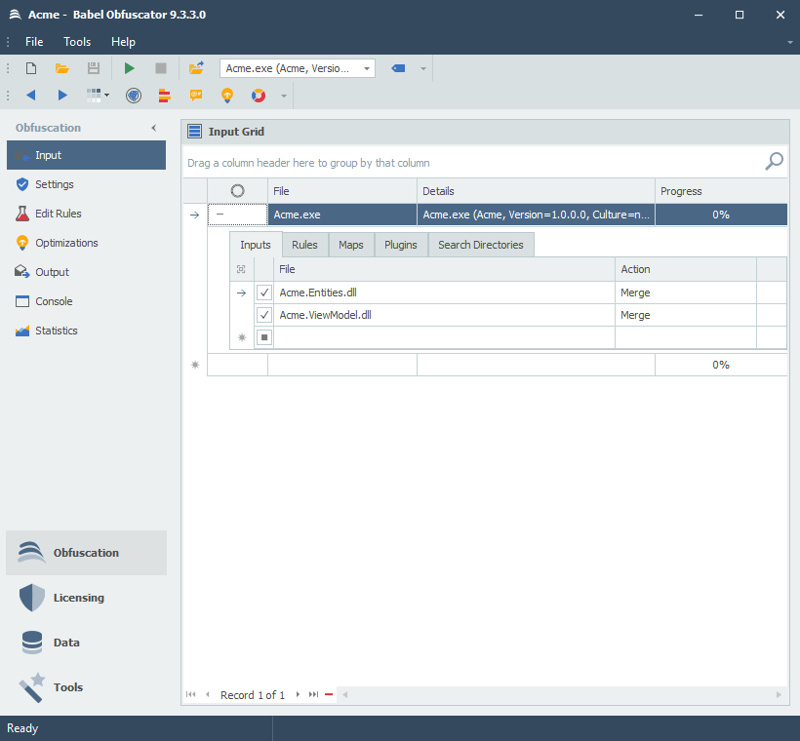Switch to the Obfuscation section
800x741 pixels.
(x=86, y=553)
